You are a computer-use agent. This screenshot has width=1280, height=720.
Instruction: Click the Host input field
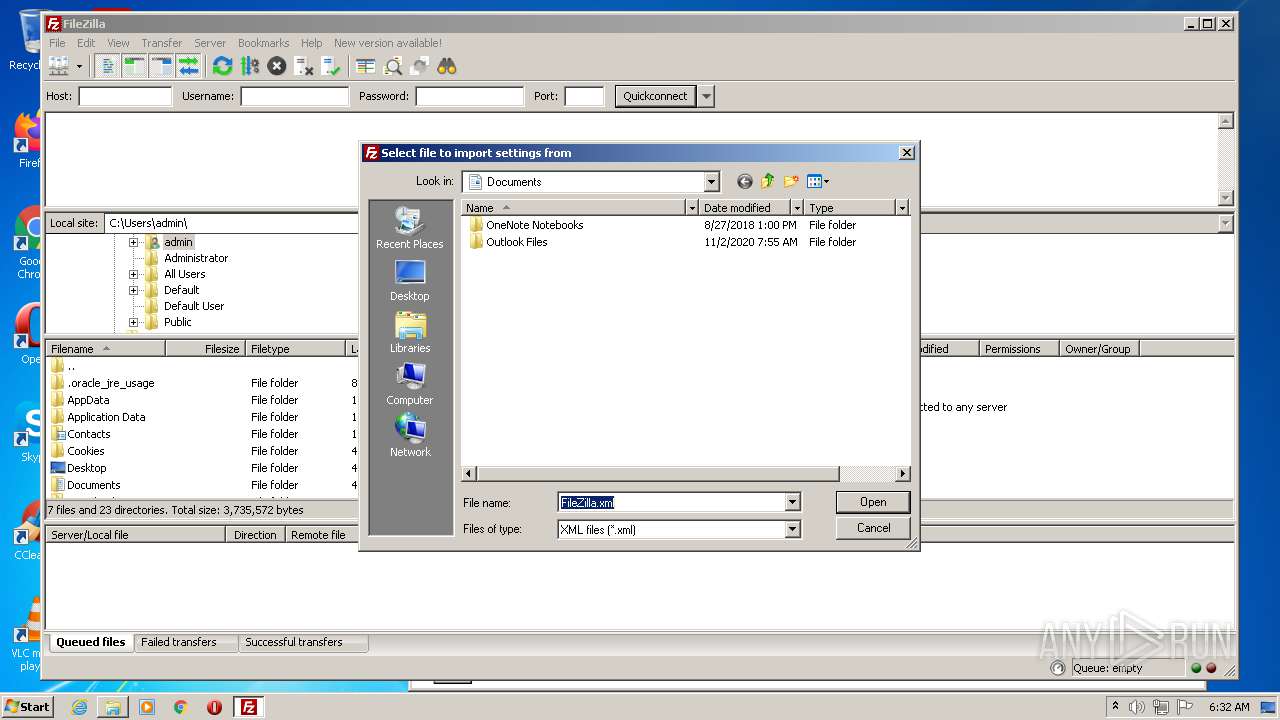125,96
